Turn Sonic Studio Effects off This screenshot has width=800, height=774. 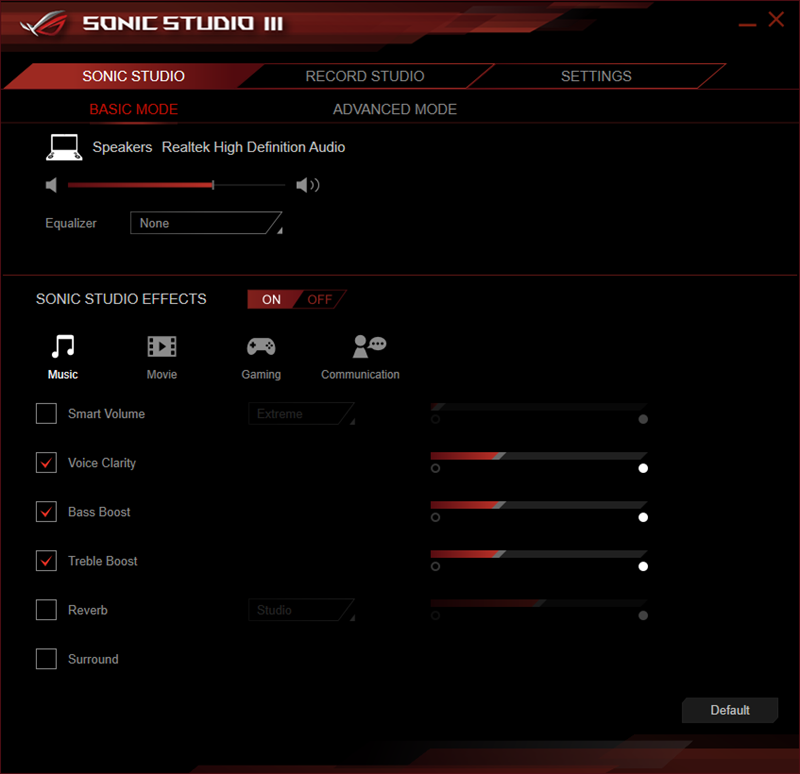[x=319, y=299]
